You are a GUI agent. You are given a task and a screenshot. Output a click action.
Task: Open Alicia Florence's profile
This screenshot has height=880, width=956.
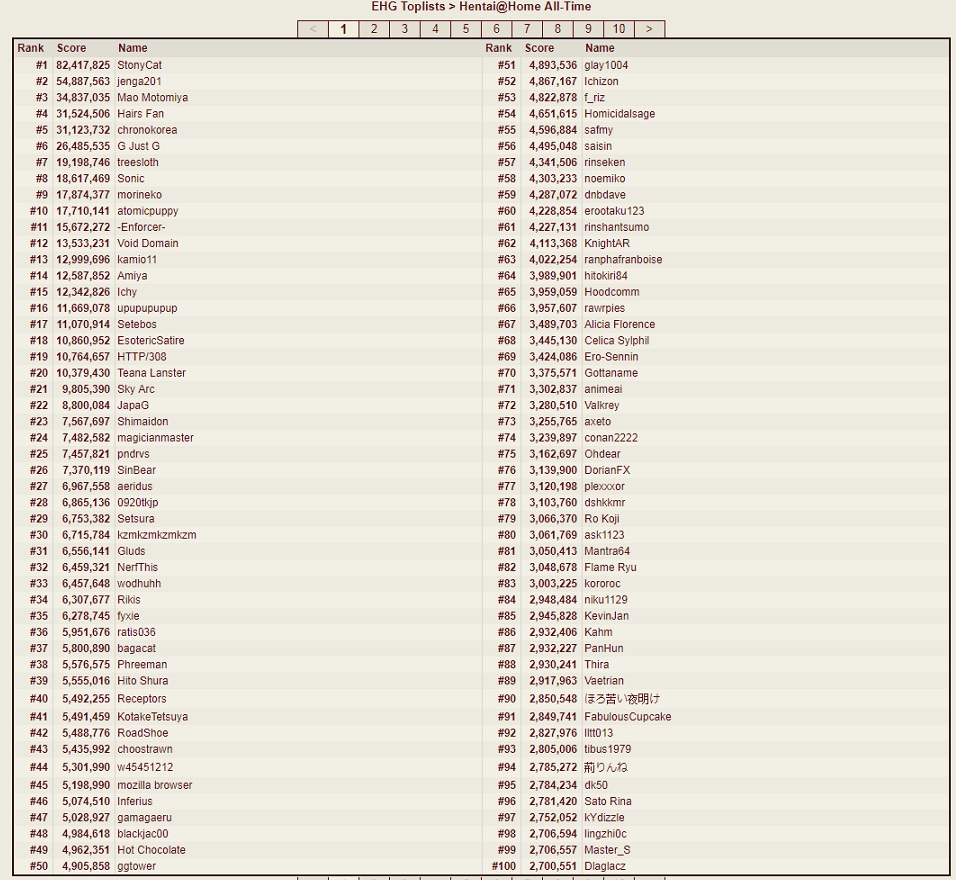(619, 324)
